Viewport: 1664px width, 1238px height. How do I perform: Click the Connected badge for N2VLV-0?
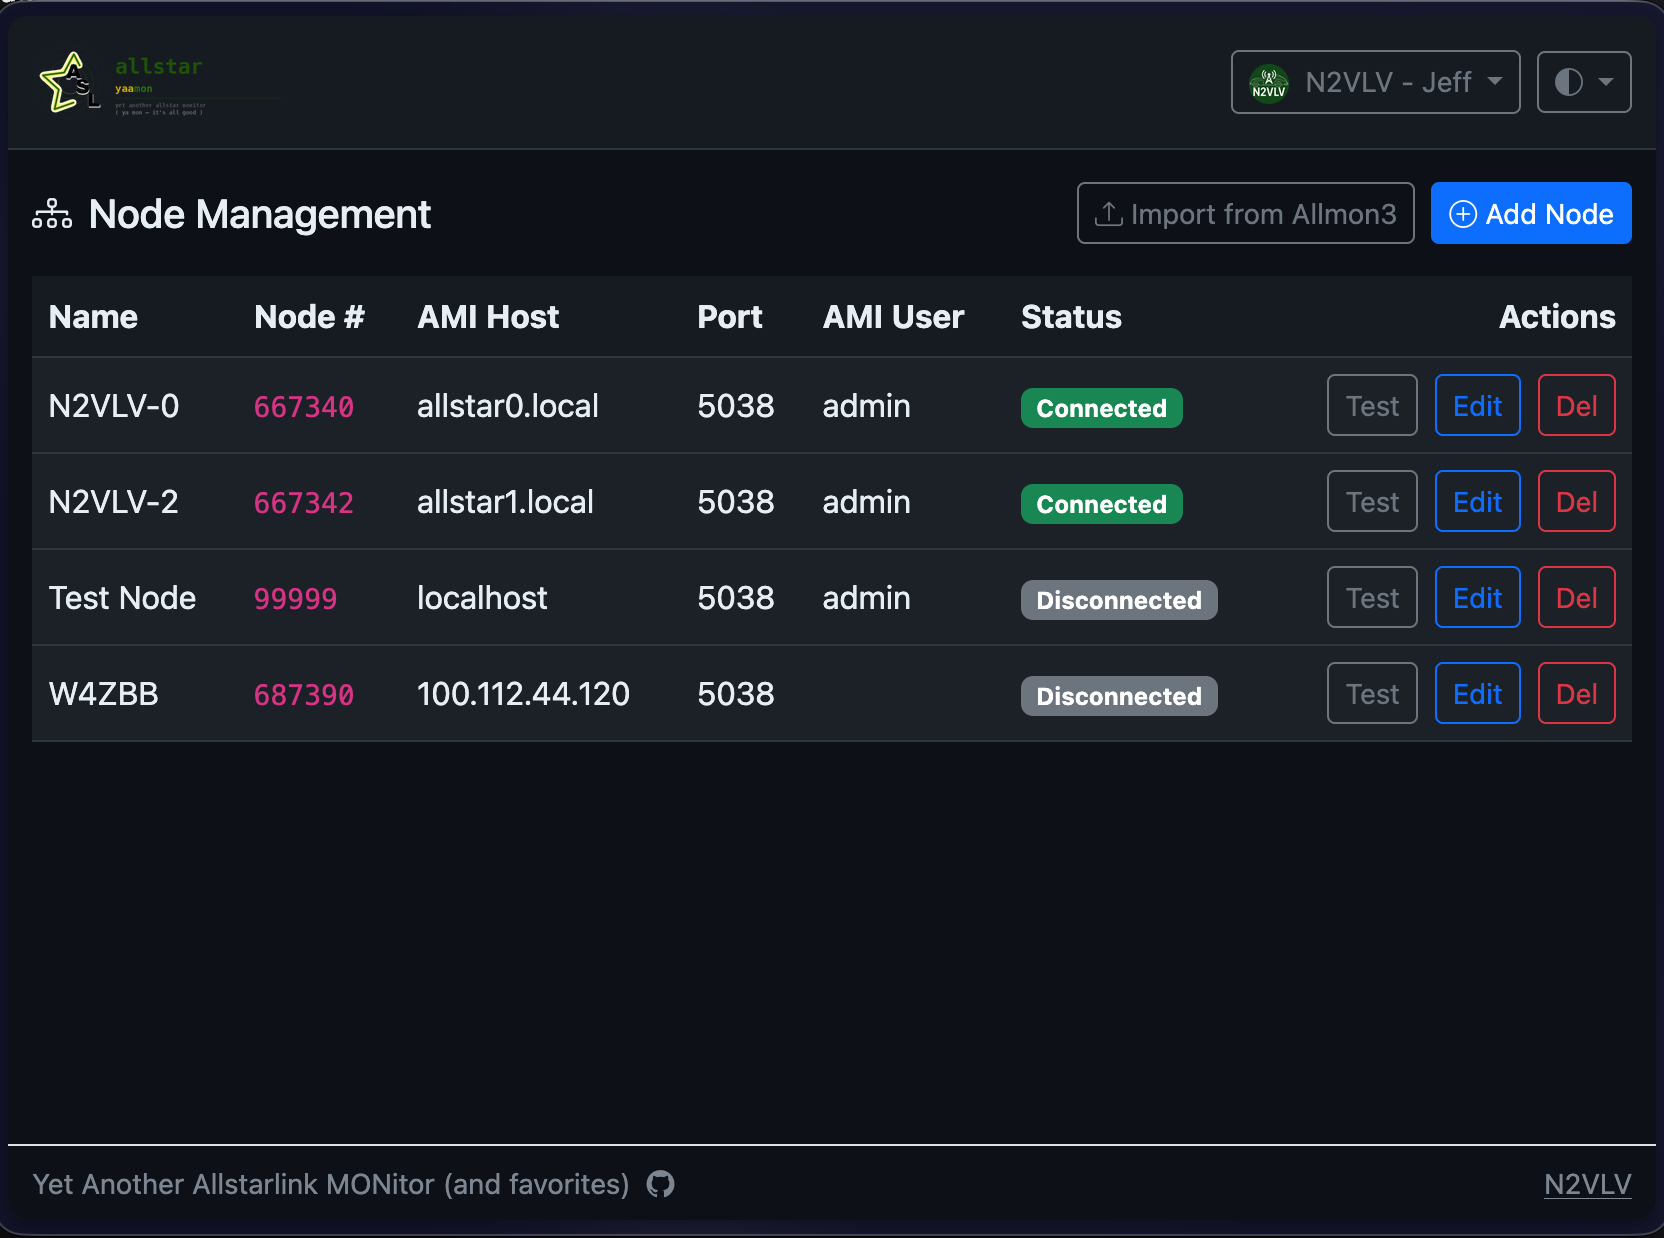point(1101,408)
